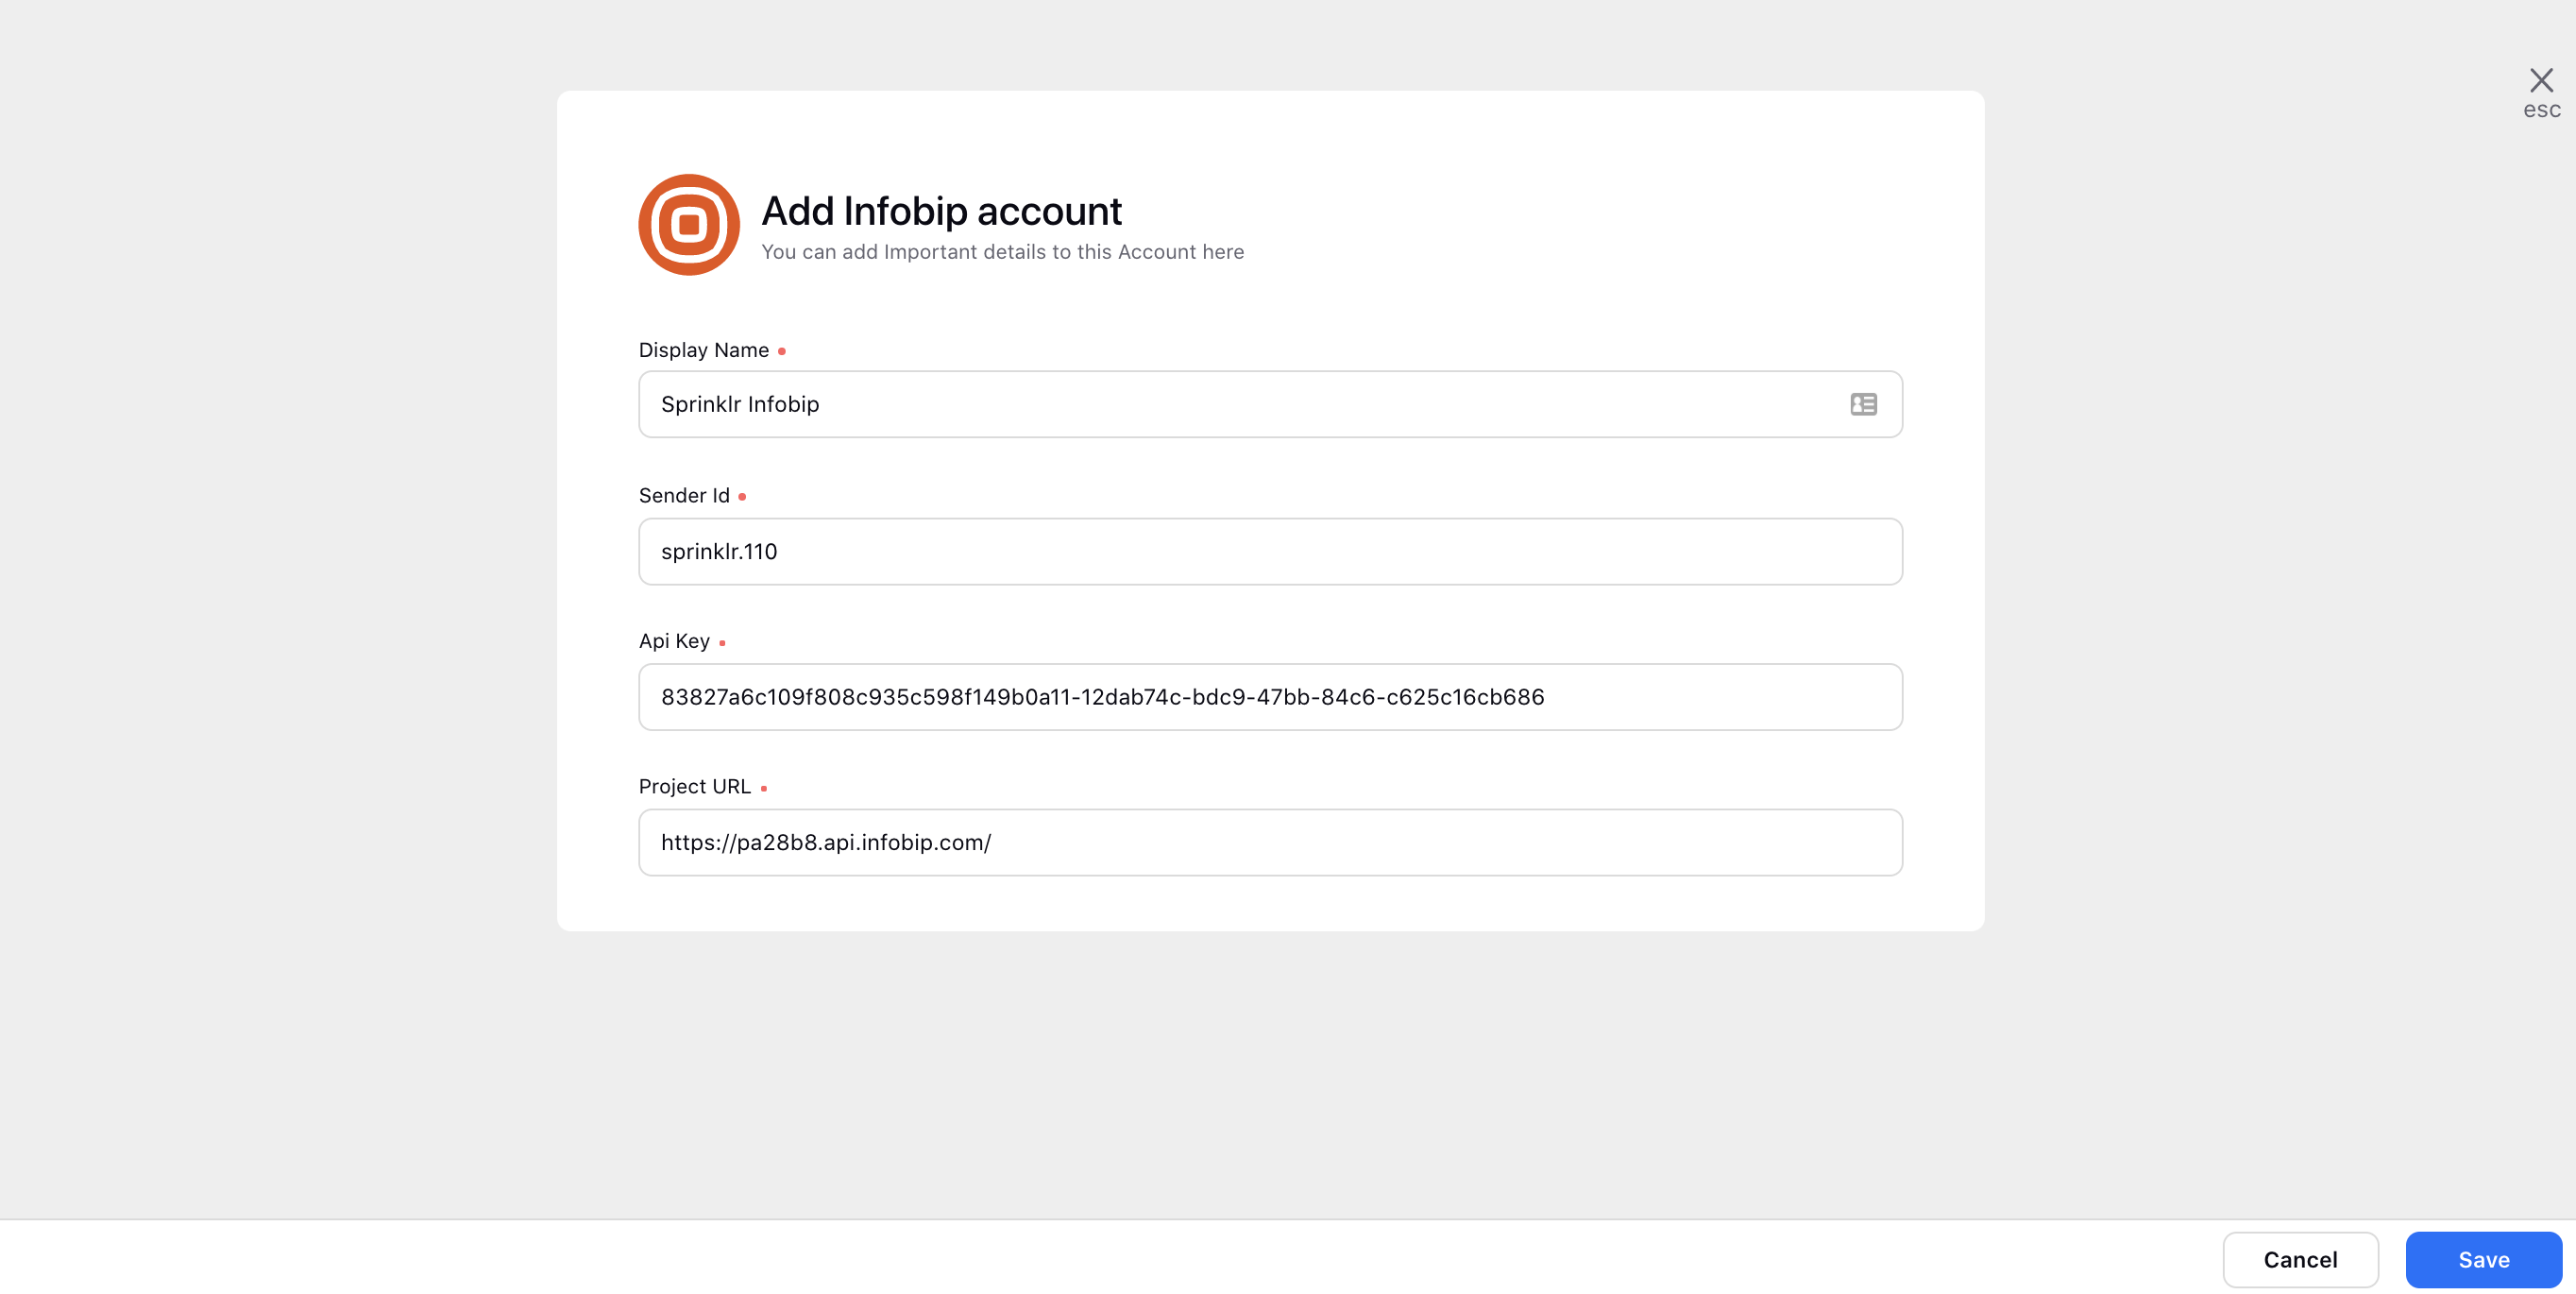
Task: Click the orange Infobip logo
Action: pyautogui.click(x=689, y=225)
